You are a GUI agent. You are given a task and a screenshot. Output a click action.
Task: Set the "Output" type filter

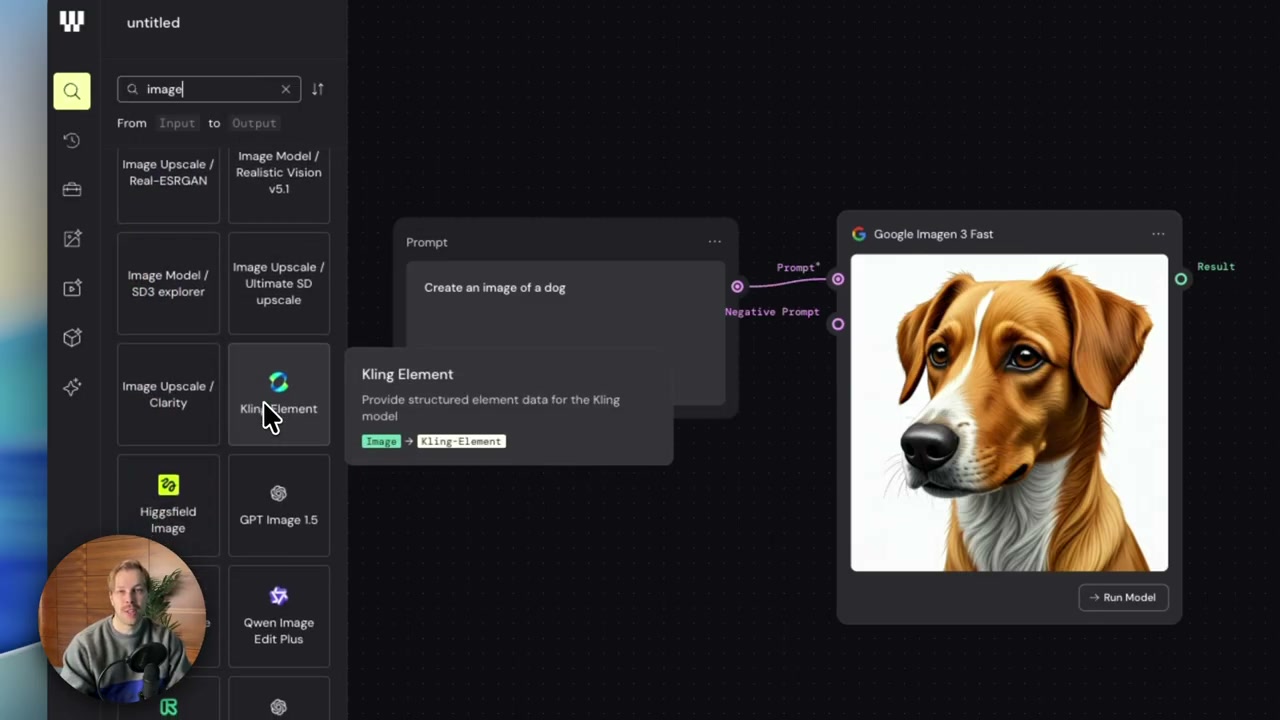click(x=254, y=123)
